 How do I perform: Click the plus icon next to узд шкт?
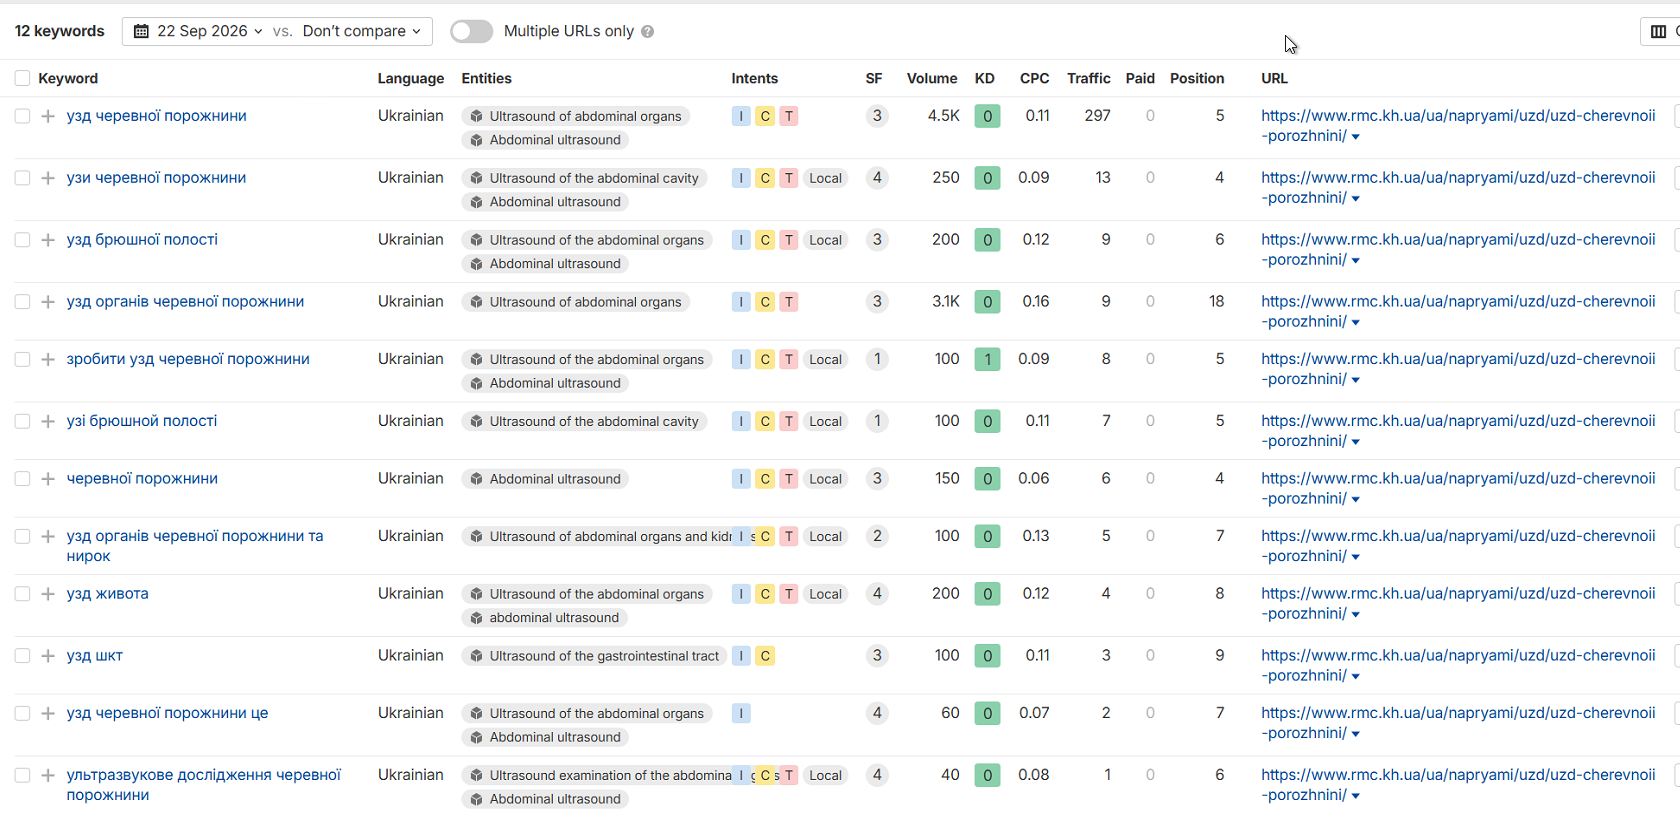47,656
